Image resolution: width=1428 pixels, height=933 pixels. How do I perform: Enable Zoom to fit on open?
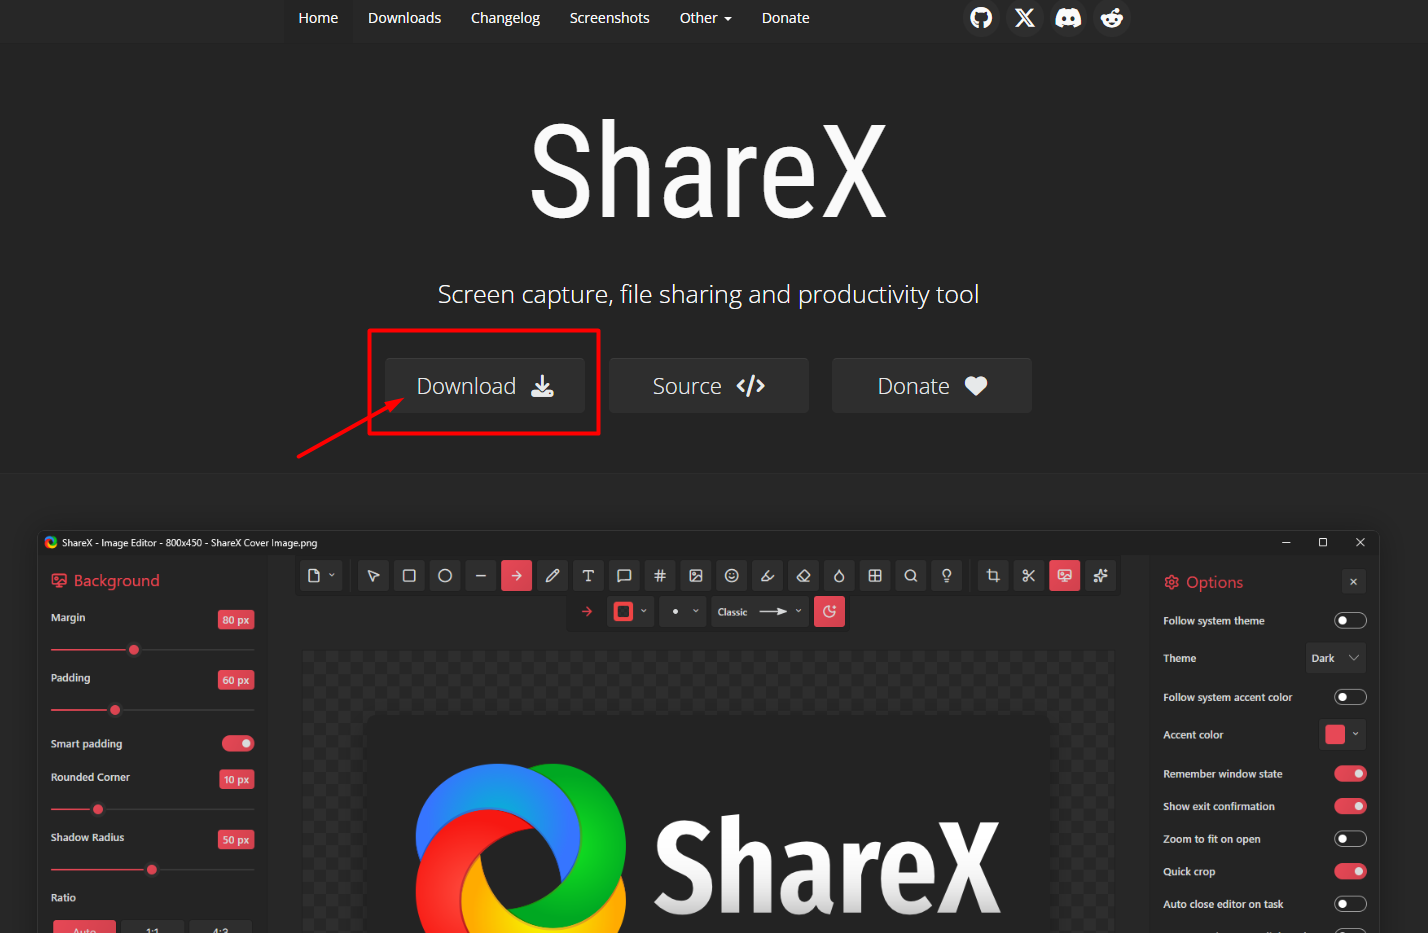pos(1350,839)
